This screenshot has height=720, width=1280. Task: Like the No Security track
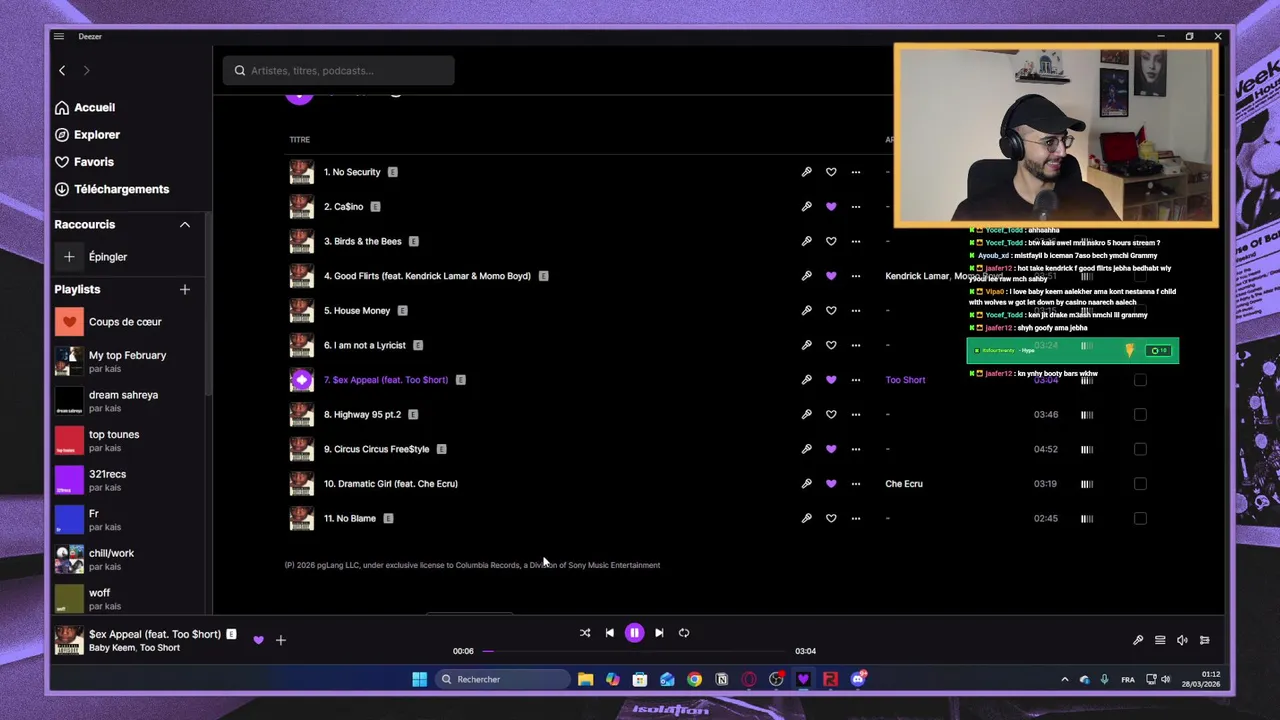tap(831, 172)
